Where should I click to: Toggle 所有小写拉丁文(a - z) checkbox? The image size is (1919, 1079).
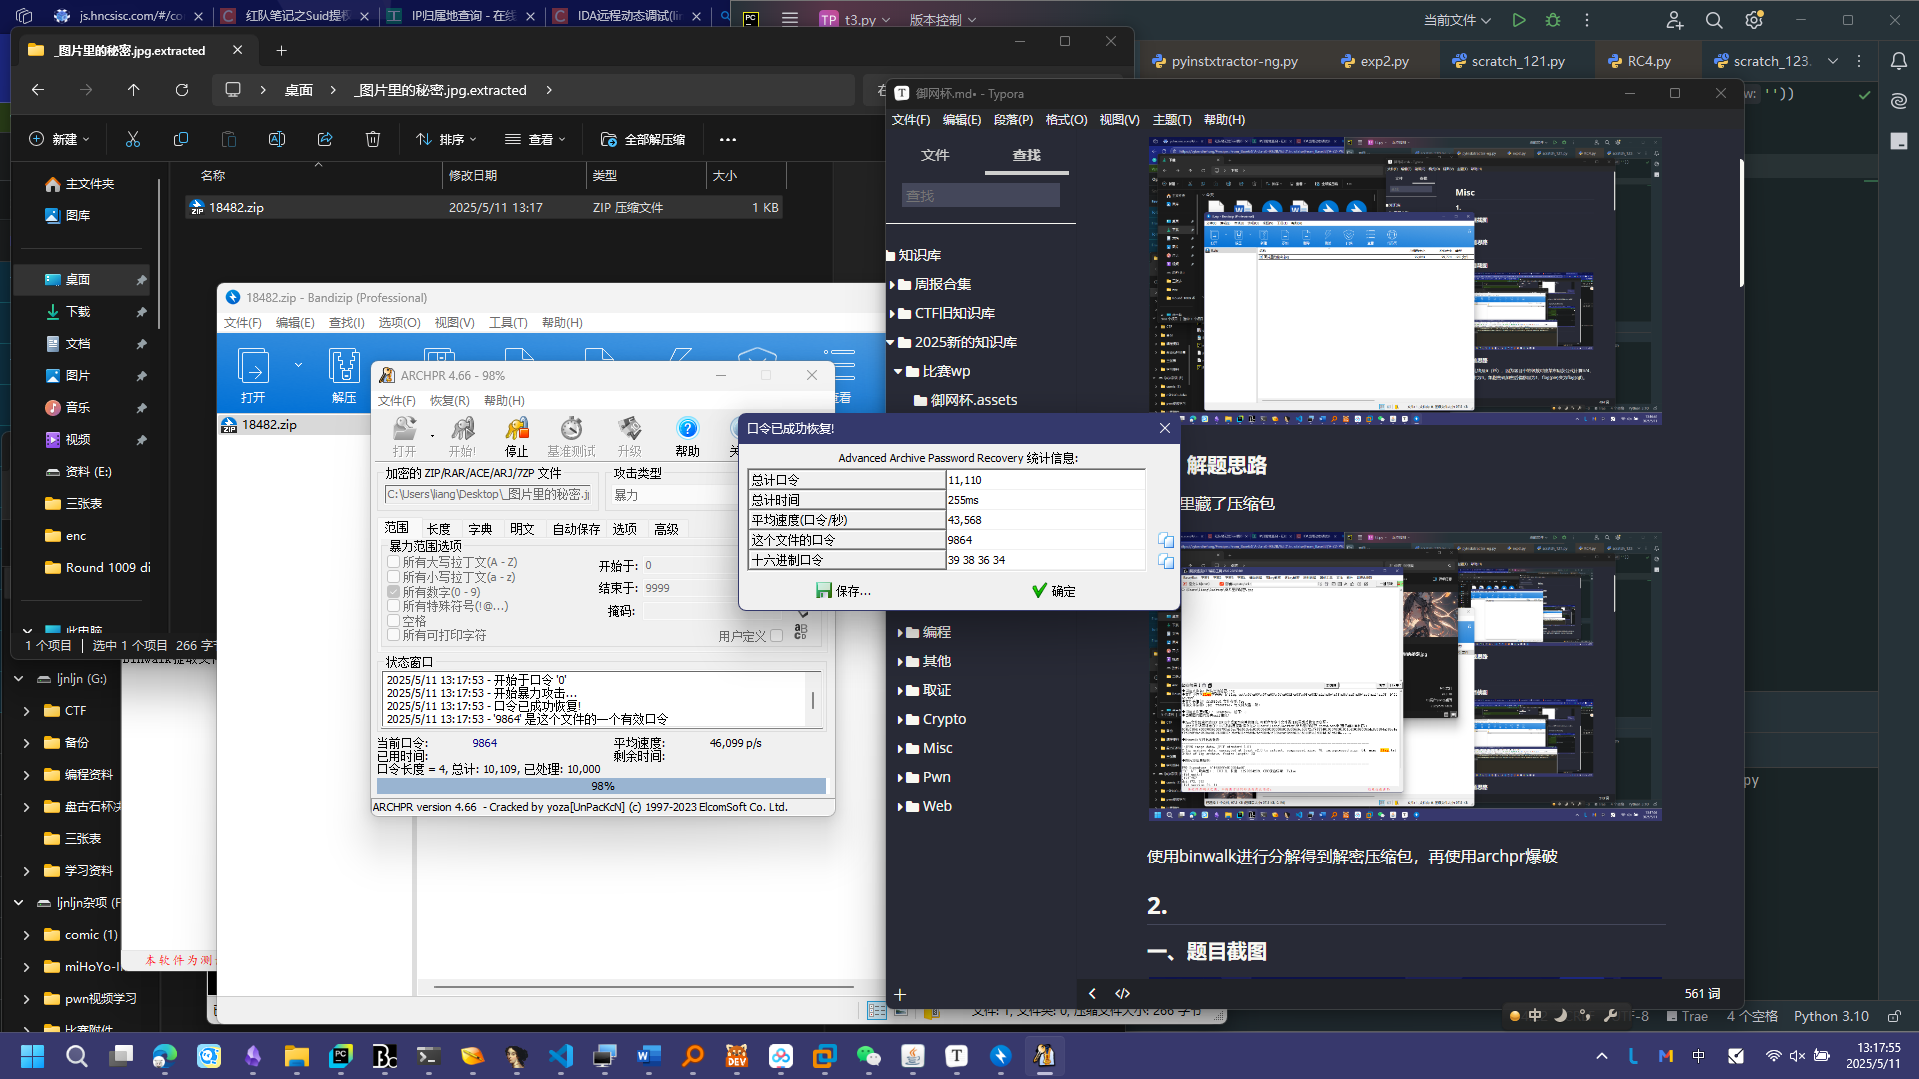[394, 577]
